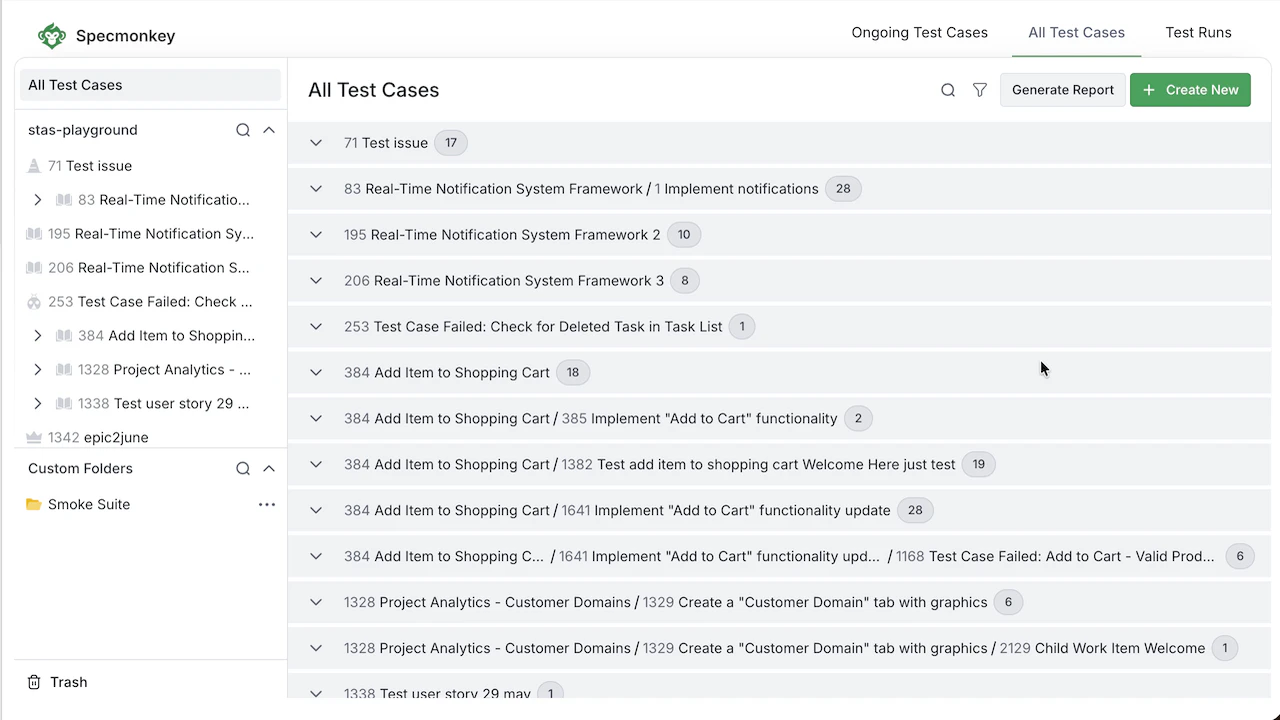Collapse 385 Implement Add to Cart functionality group
Viewport: 1280px width, 720px height.
316,419
